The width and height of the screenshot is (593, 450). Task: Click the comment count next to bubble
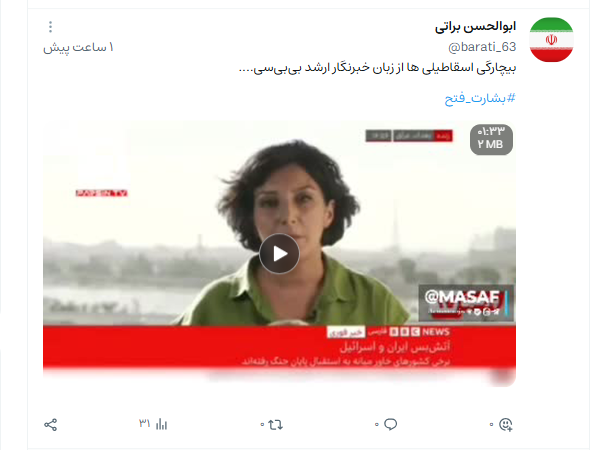(x=377, y=425)
